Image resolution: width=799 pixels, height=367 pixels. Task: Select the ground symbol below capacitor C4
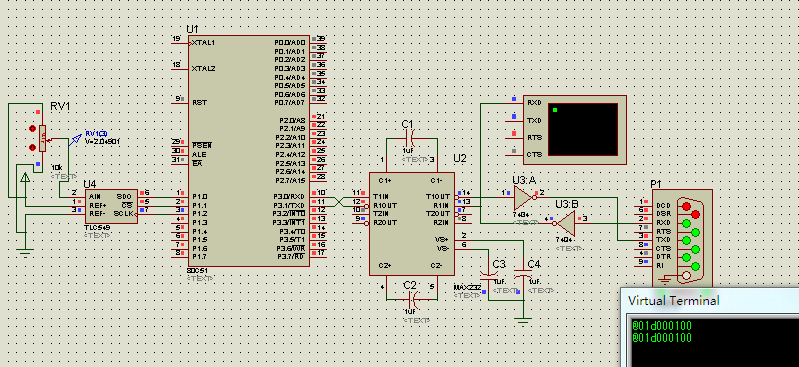(x=523, y=321)
